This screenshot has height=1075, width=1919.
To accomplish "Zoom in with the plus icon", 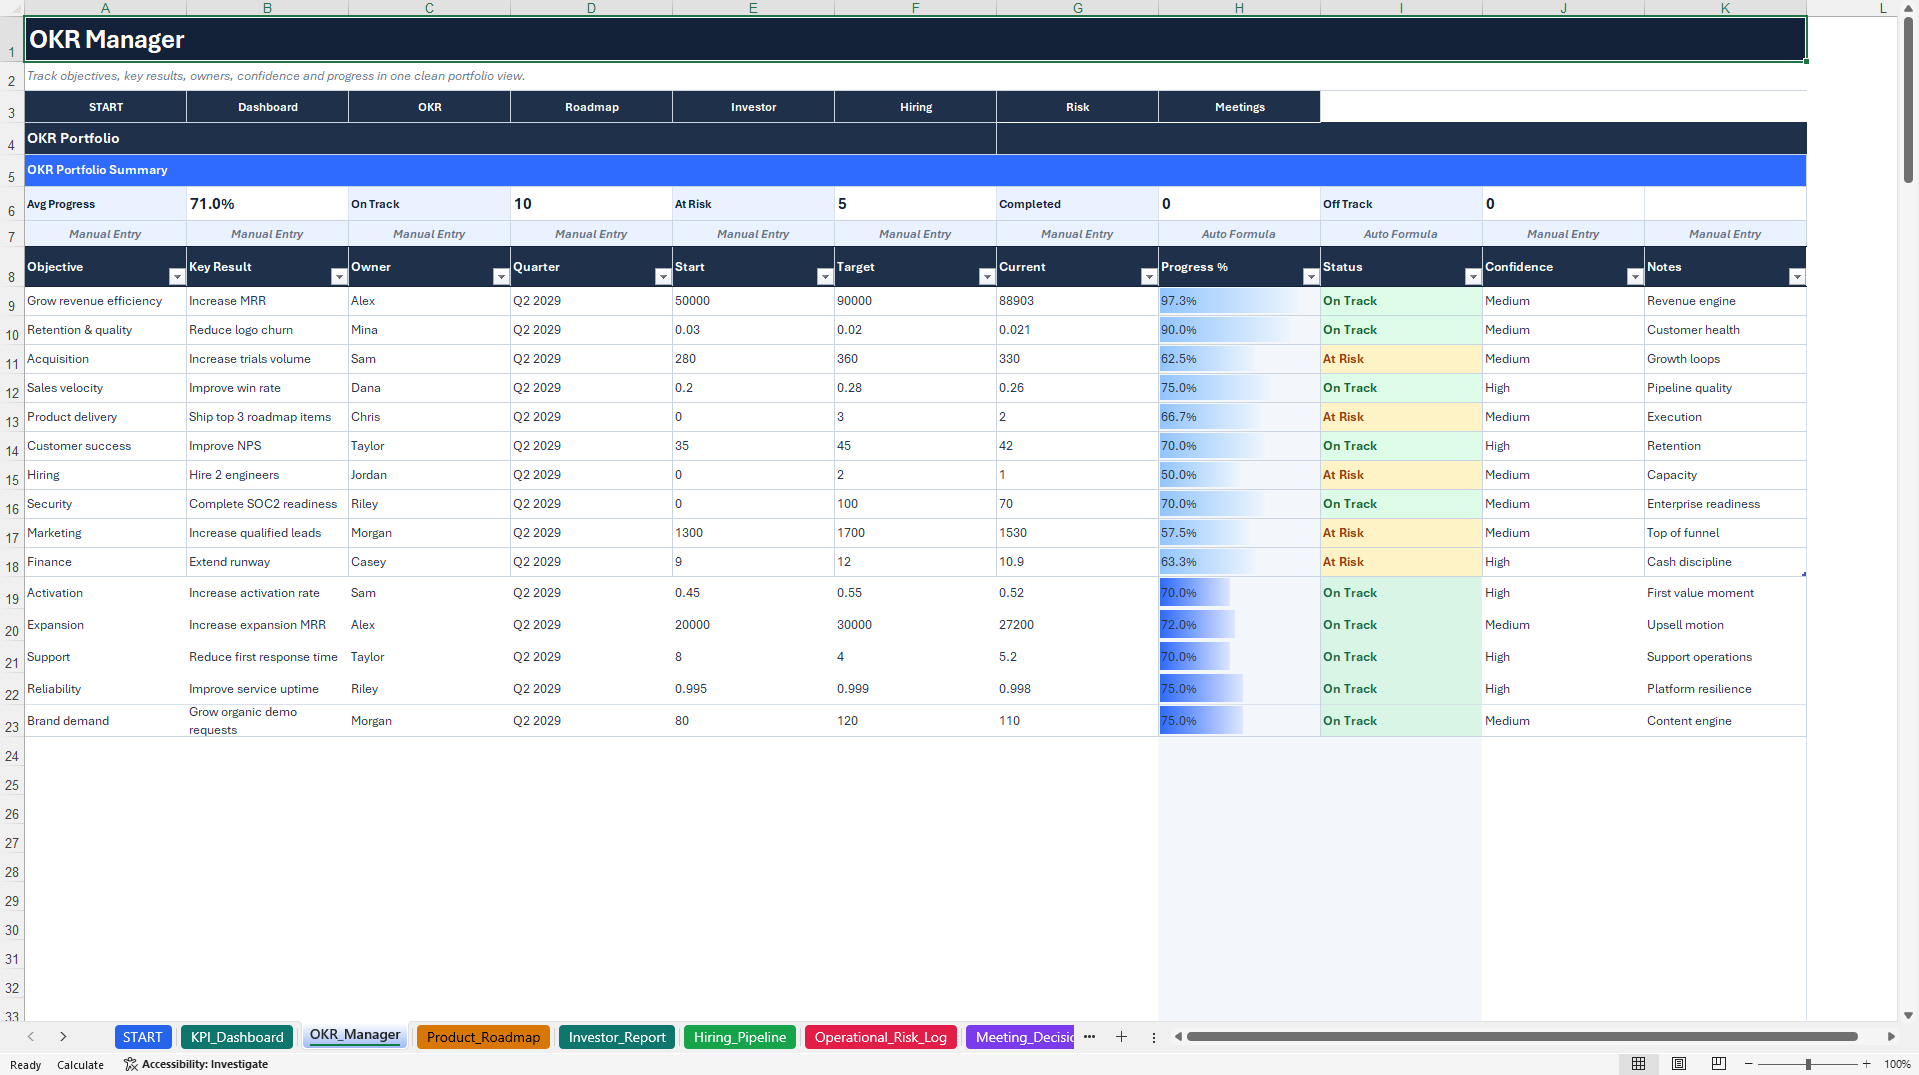I will [1866, 1064].
